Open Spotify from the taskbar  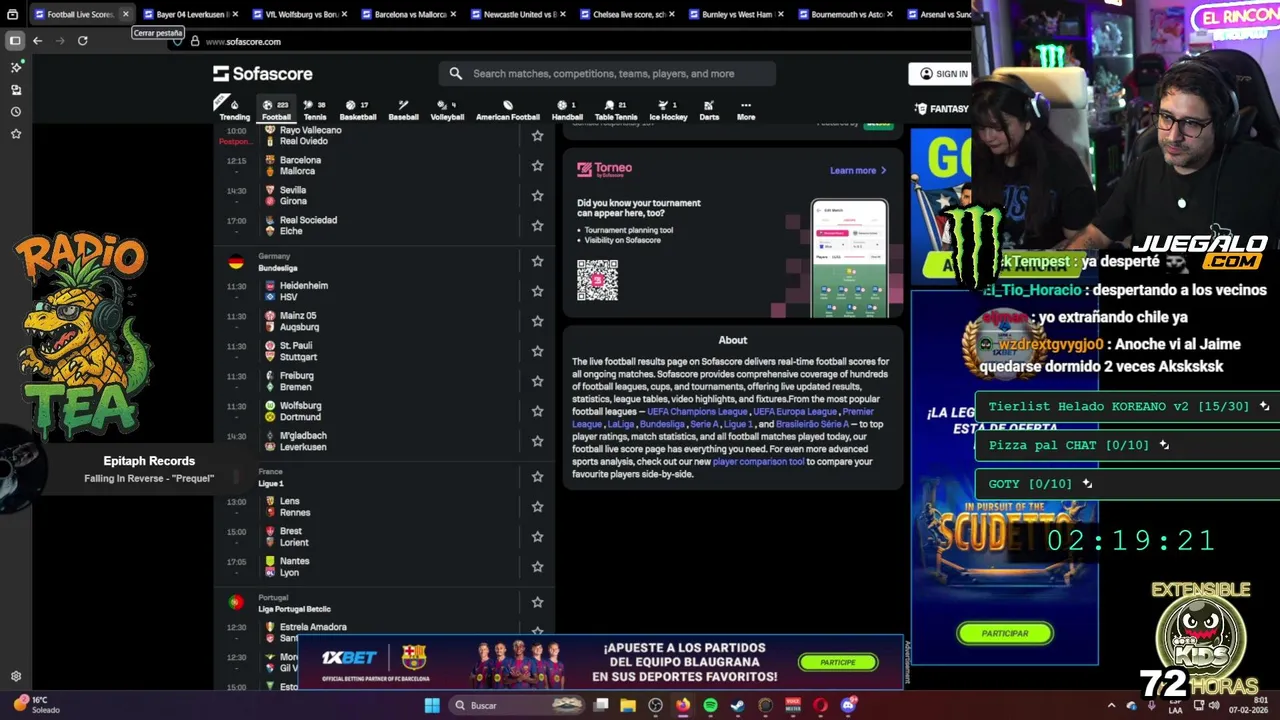pyautogui.click(x=710, y=705)
